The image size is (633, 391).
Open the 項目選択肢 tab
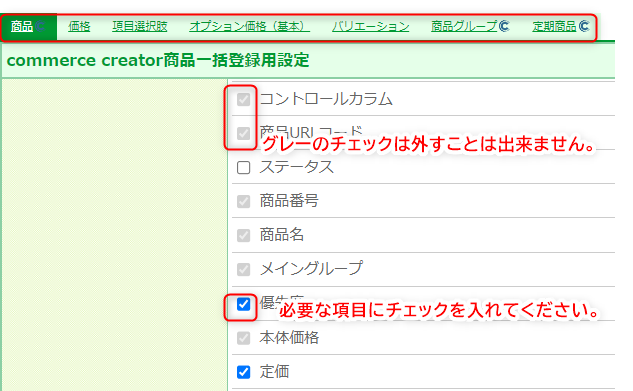pos(140,27)
